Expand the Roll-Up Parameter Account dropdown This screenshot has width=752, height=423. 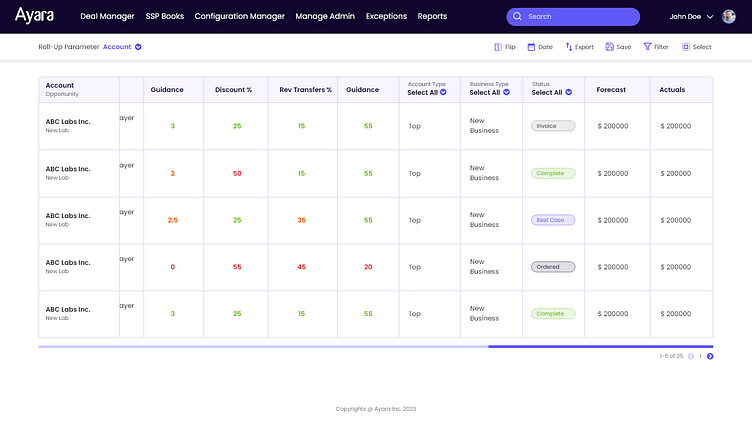click(x=138, y=47)
